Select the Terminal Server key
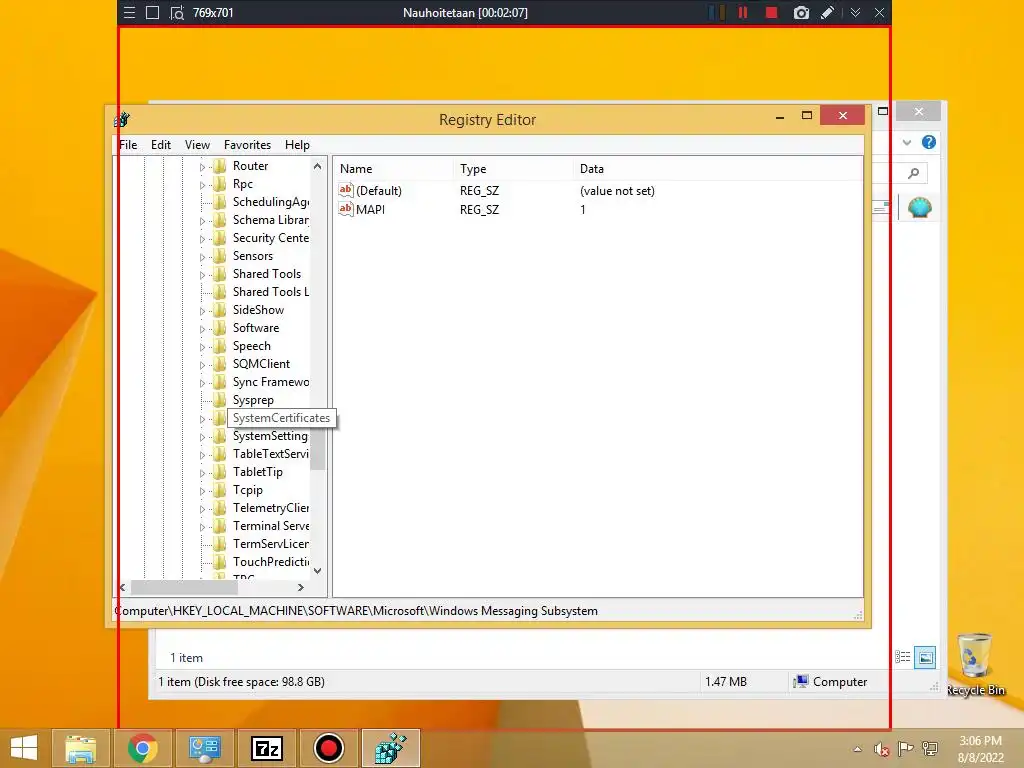Viewport: 1024px width, 768px height. coord(270,526)
